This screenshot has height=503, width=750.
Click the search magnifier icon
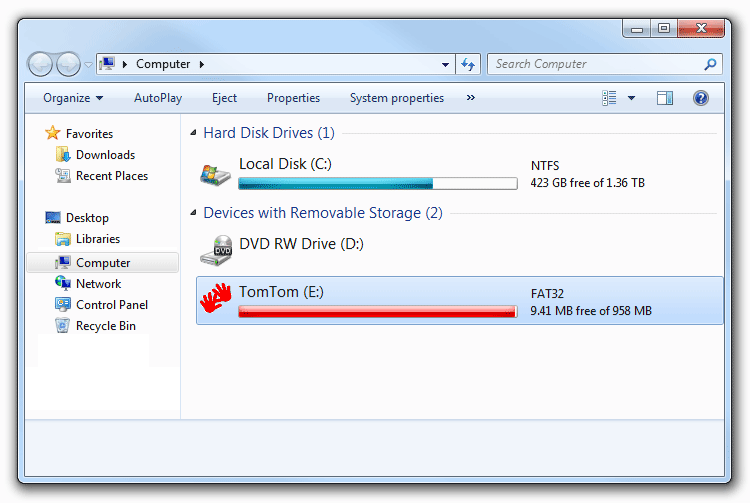pos(710,64)
